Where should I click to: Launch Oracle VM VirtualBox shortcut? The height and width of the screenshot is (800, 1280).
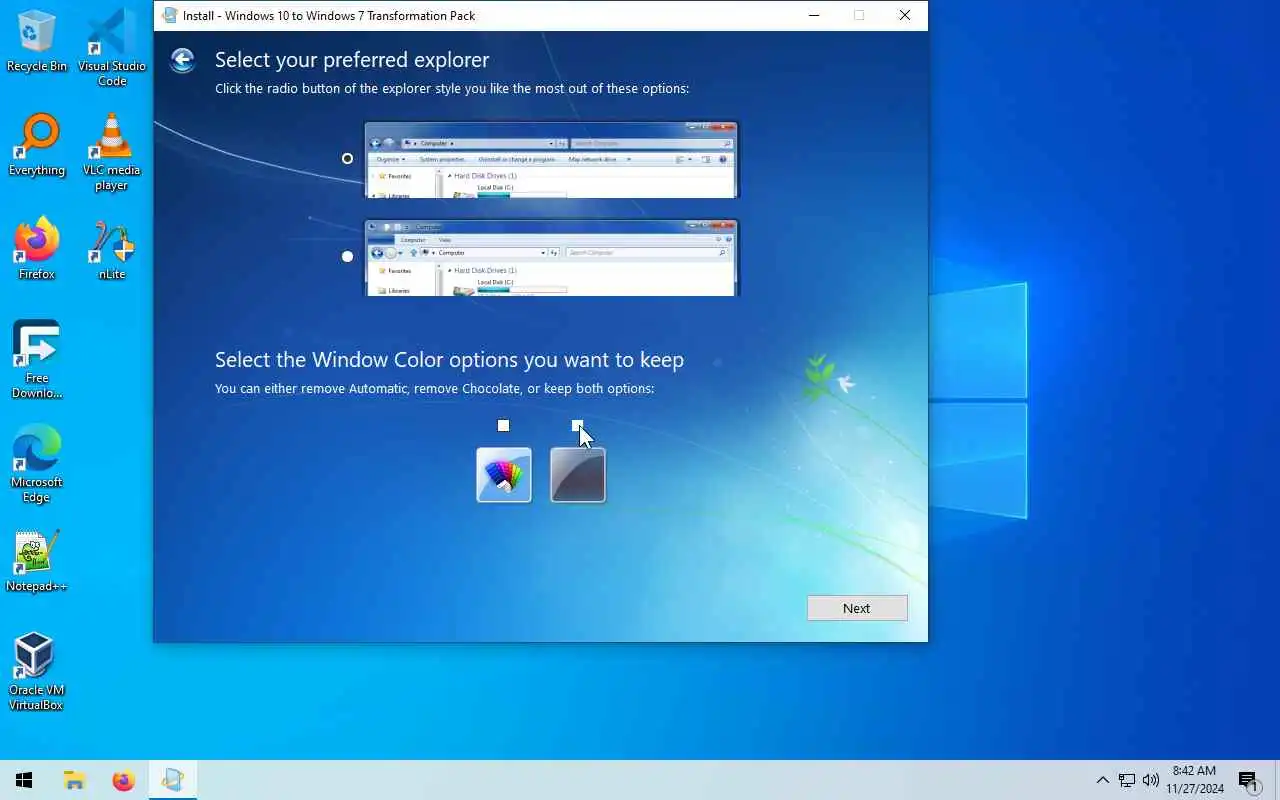(x=37, y=672)
